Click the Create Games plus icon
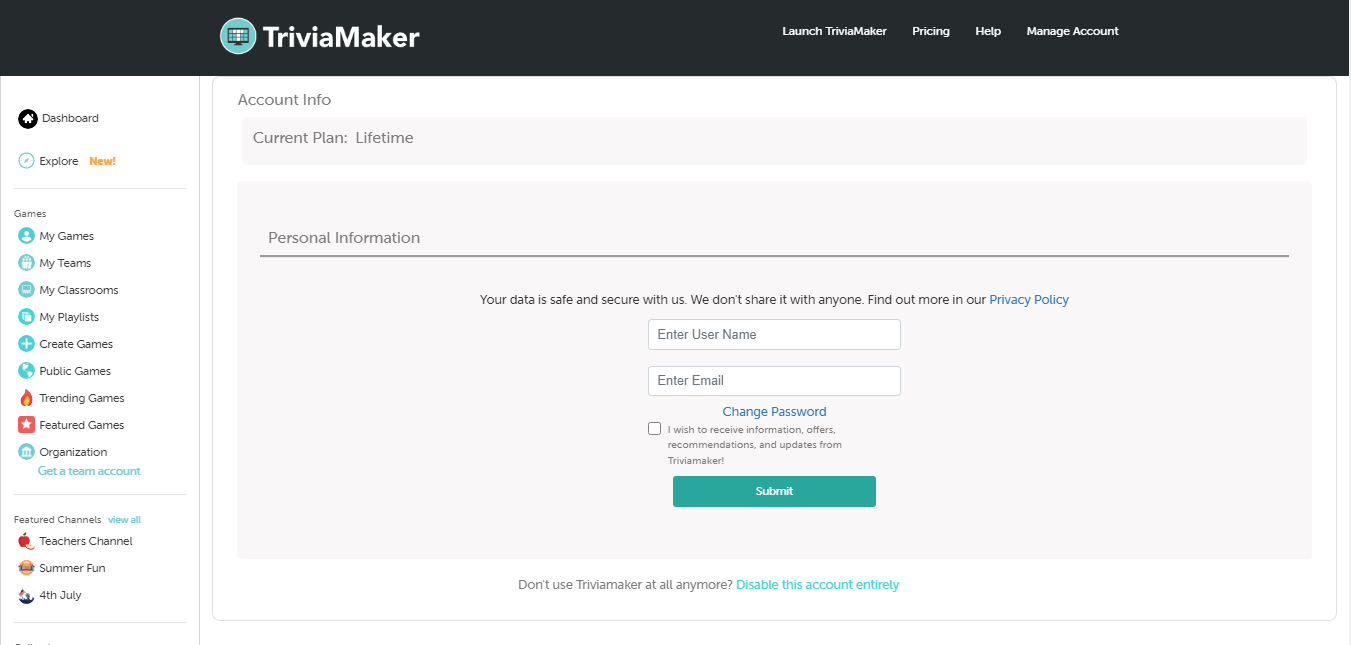The height and width of the screenshot is (645, 1351). pos(27,344)
